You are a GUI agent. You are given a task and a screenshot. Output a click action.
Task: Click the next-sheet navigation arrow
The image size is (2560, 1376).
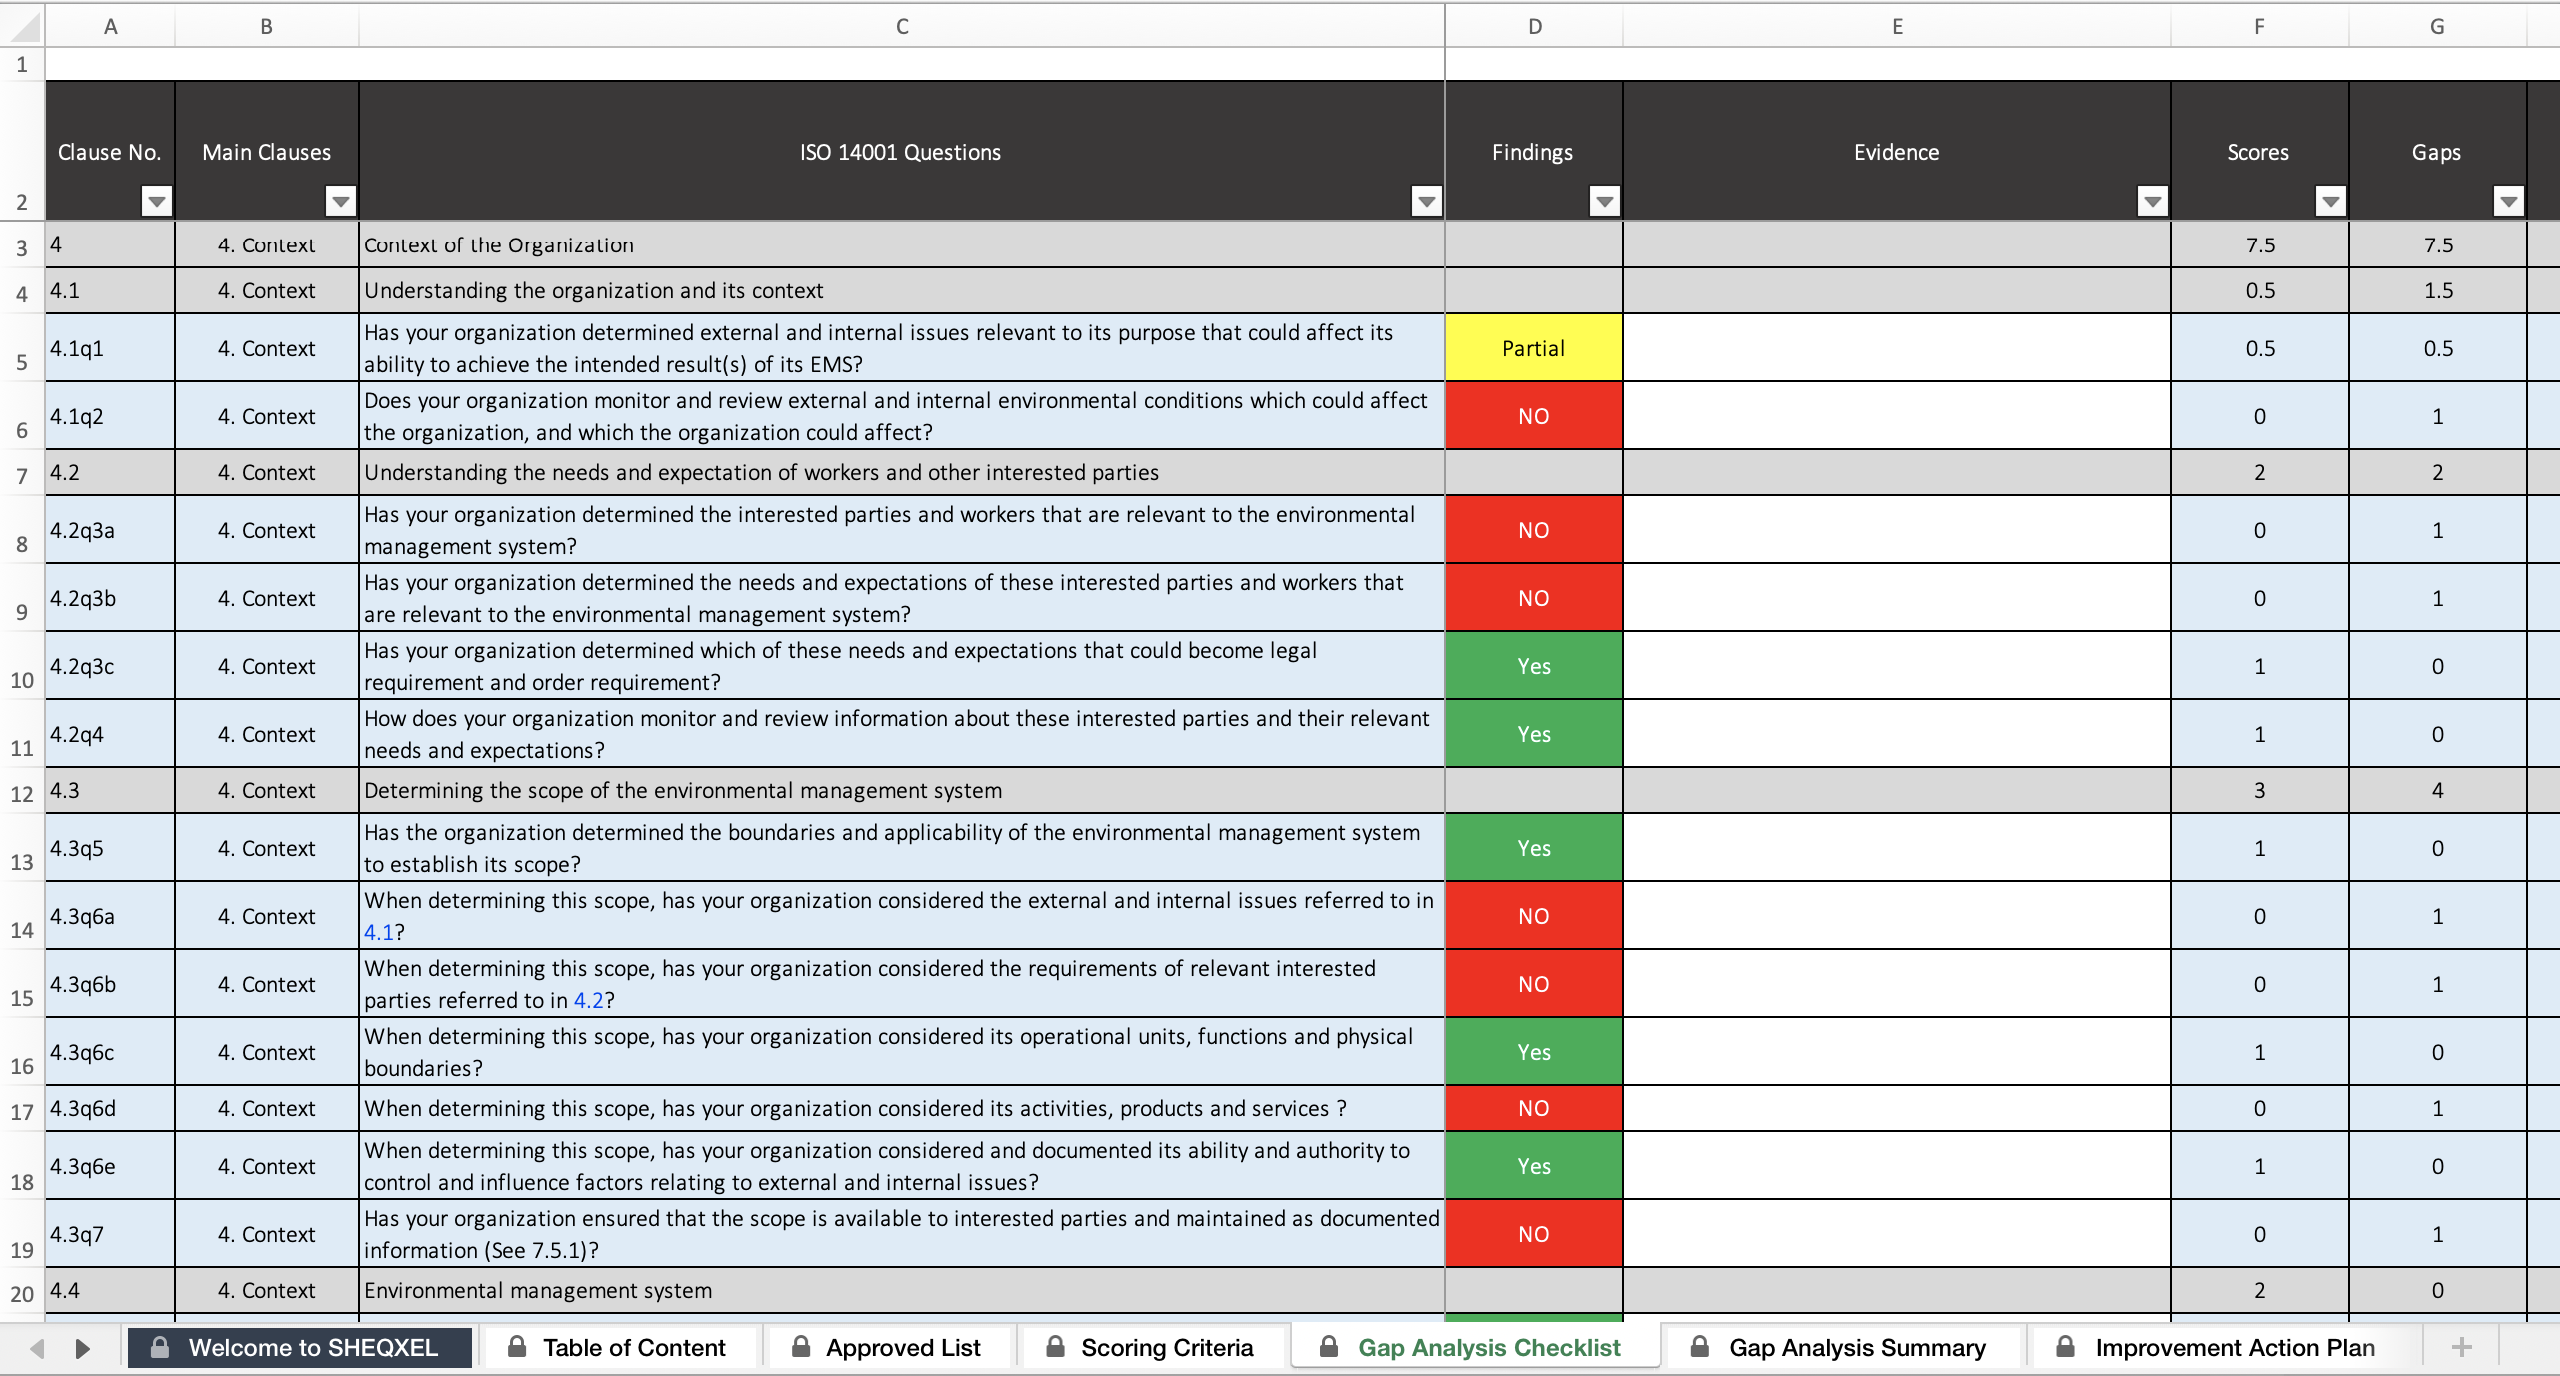pos(84,1347)
